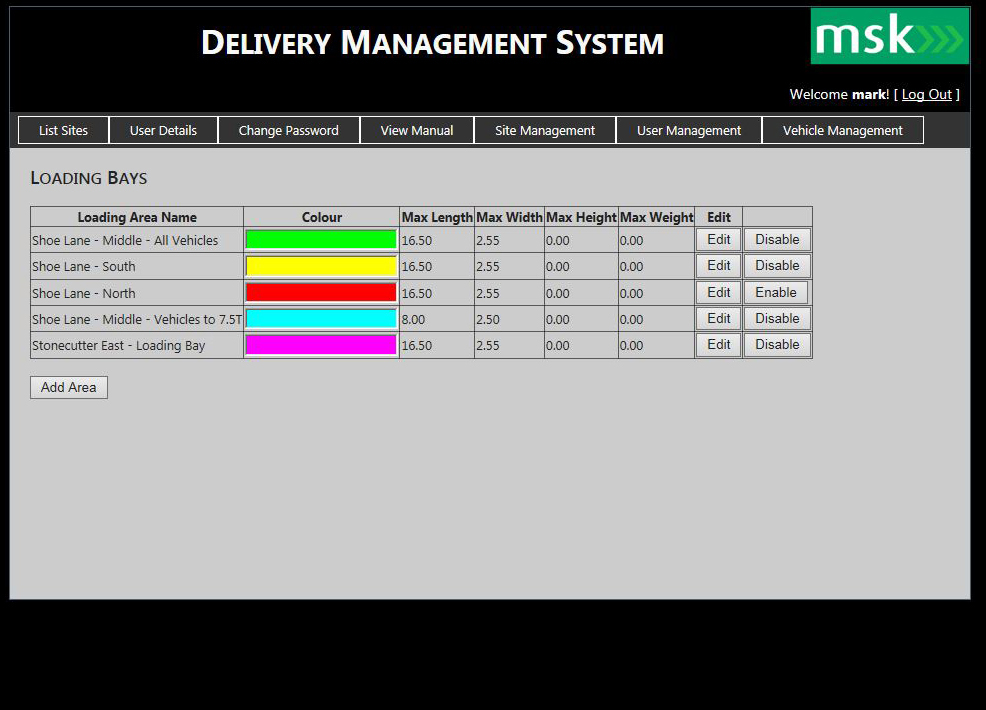The height and width of the screenshot is (710, 986).
Task: Click the green colour swatch
Action: (x=321, y=240)
